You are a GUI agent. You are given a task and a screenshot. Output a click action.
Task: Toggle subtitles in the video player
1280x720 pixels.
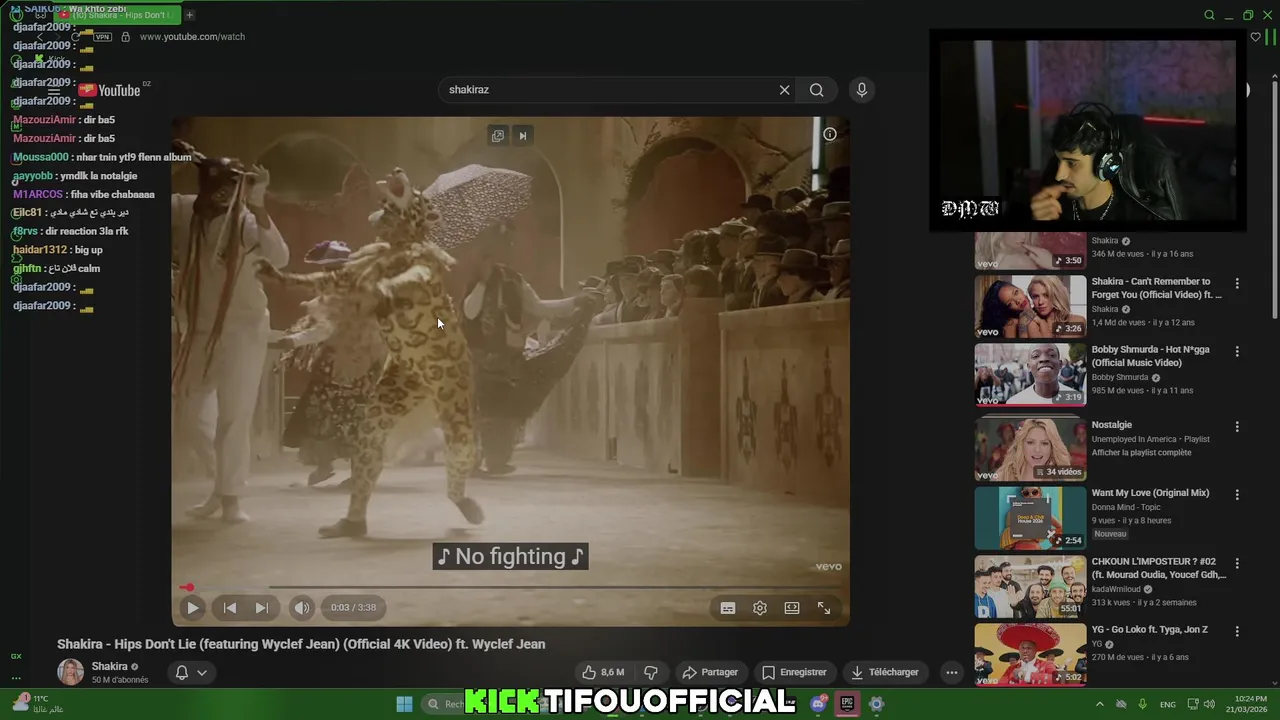pyautogui.click(x=728, y=608)
